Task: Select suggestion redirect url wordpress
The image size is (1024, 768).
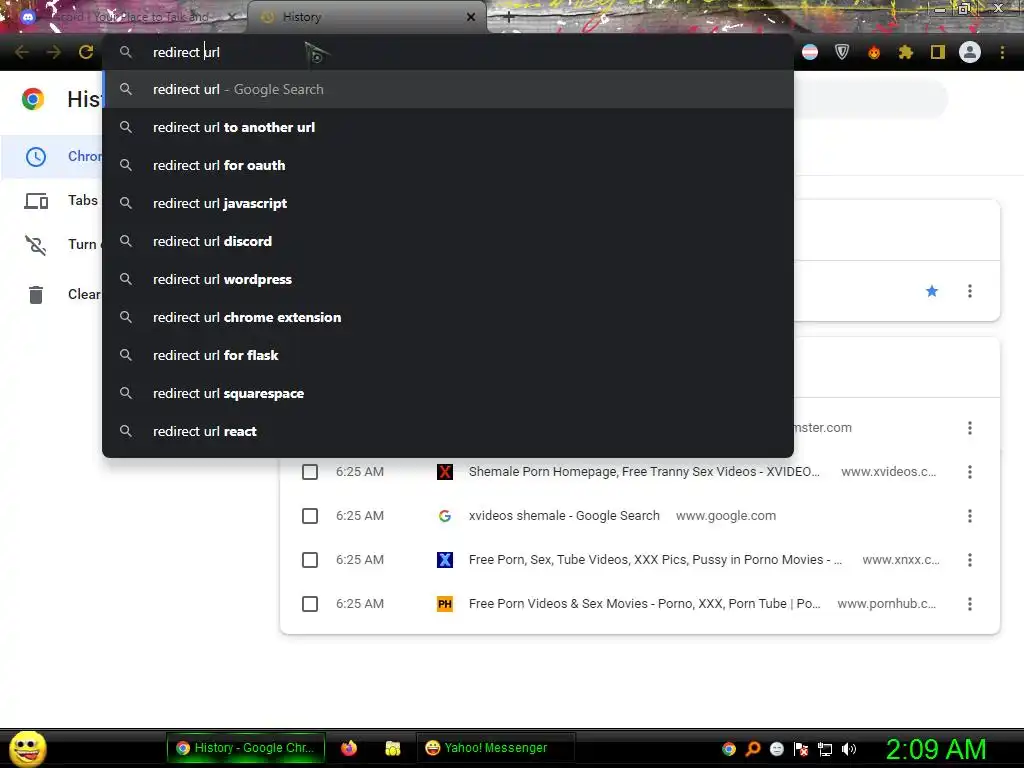Action: pos(448,279)
